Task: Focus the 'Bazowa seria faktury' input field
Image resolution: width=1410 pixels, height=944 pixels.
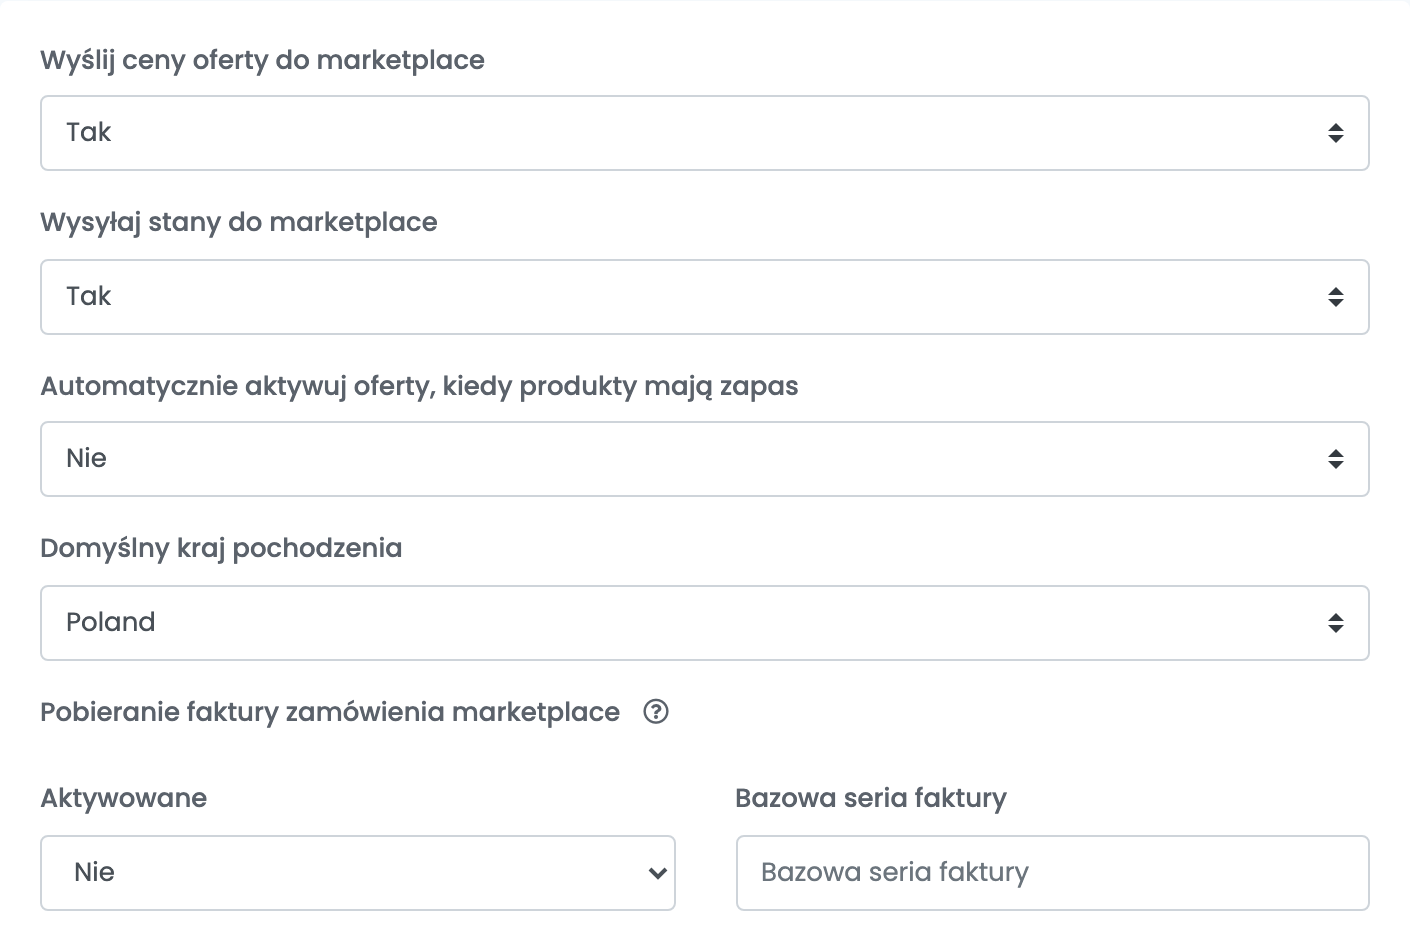Action: [x=1052, y=873]
